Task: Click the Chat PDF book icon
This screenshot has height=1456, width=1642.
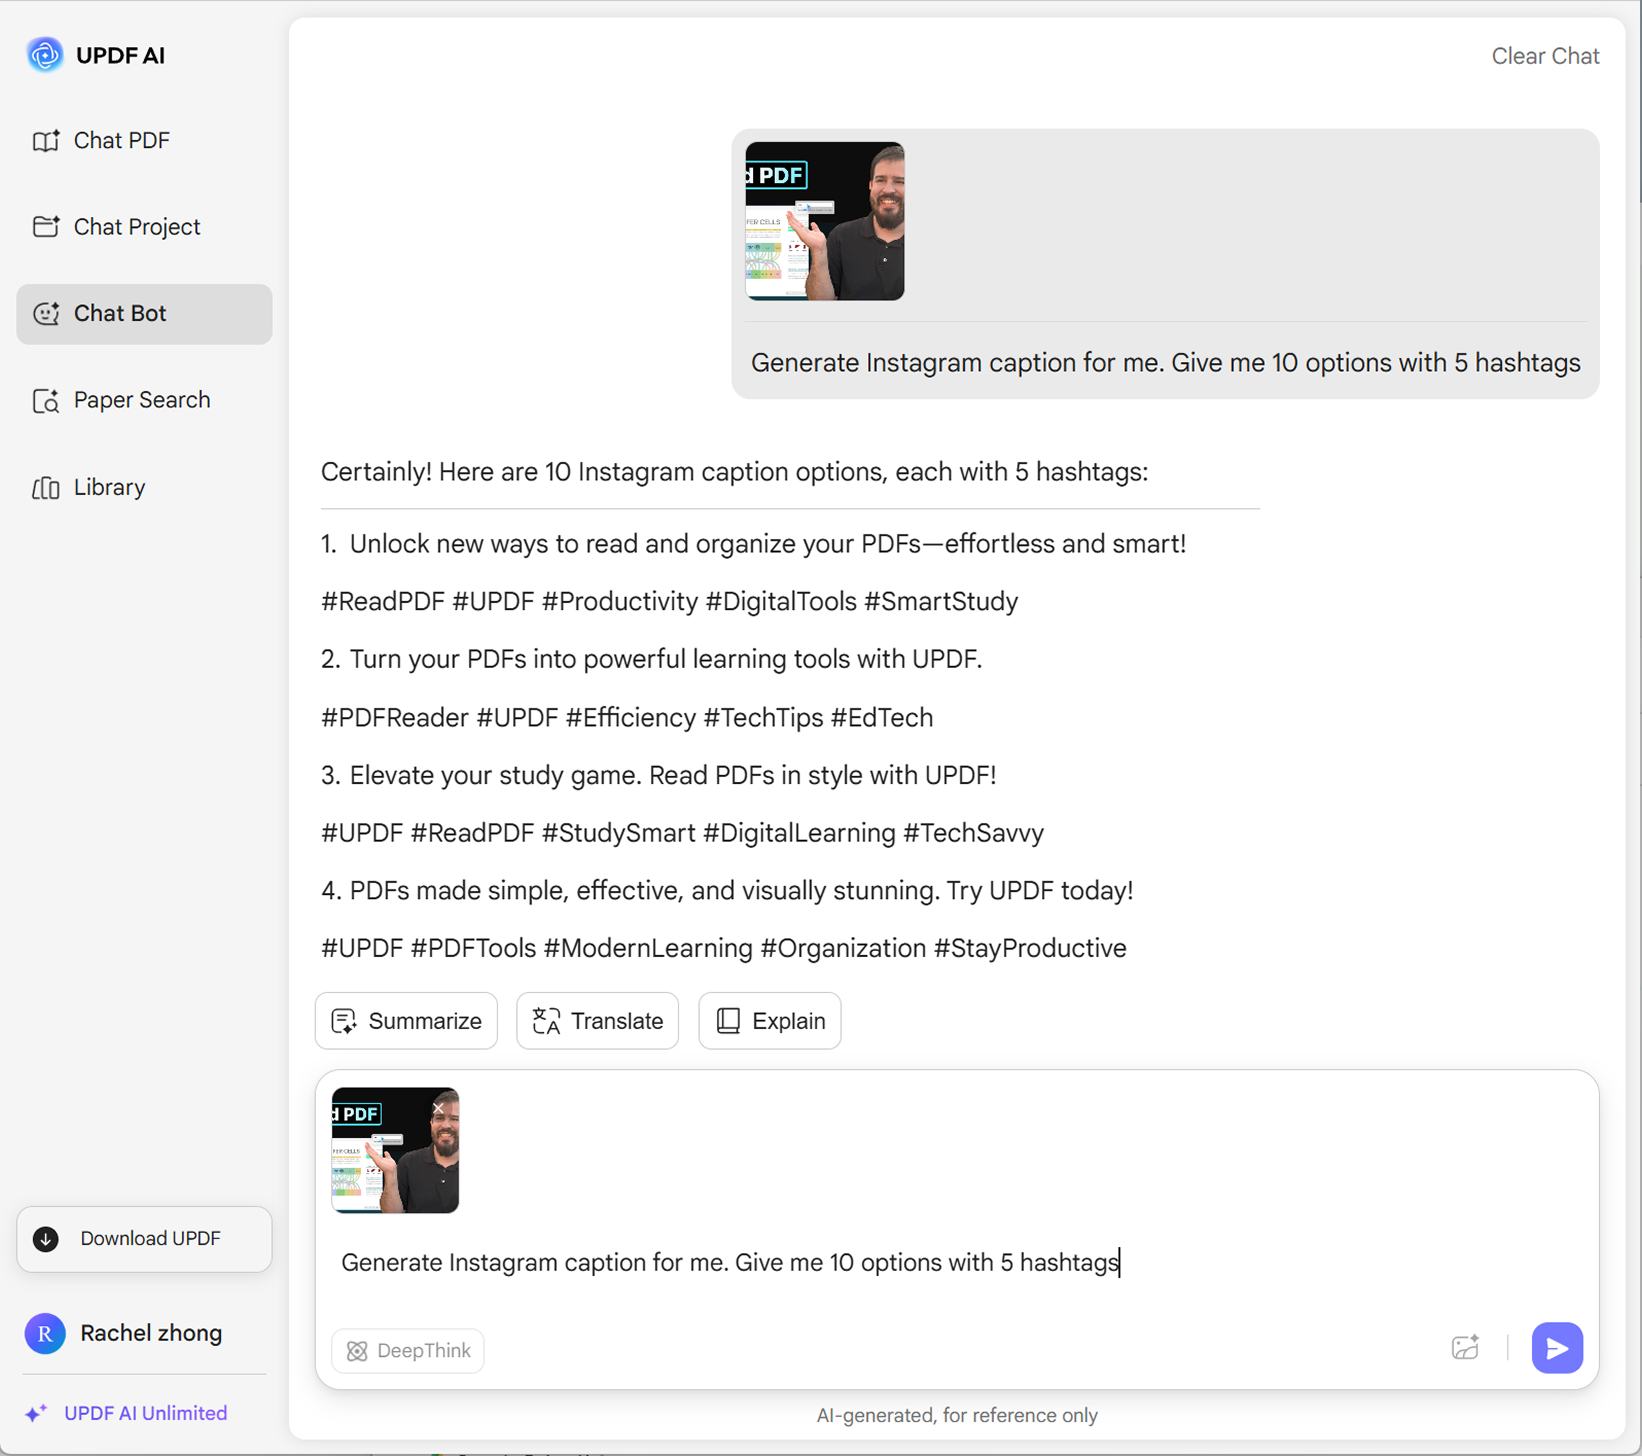Action: pos(46,141)
